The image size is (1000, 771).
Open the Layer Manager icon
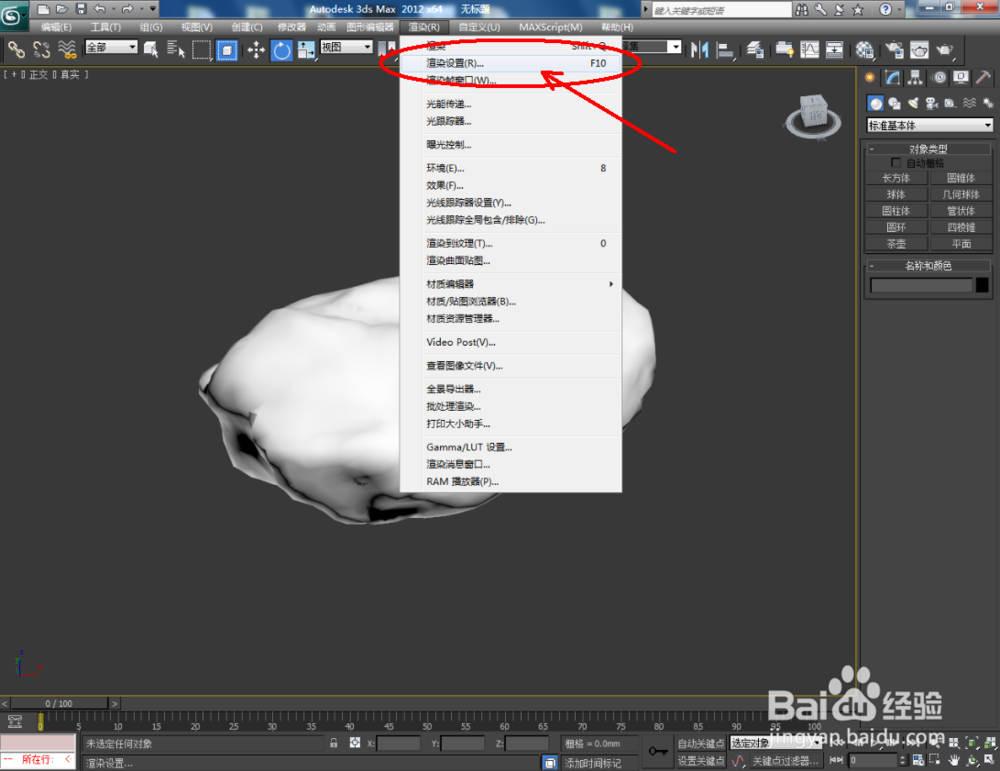coord(755,49)
